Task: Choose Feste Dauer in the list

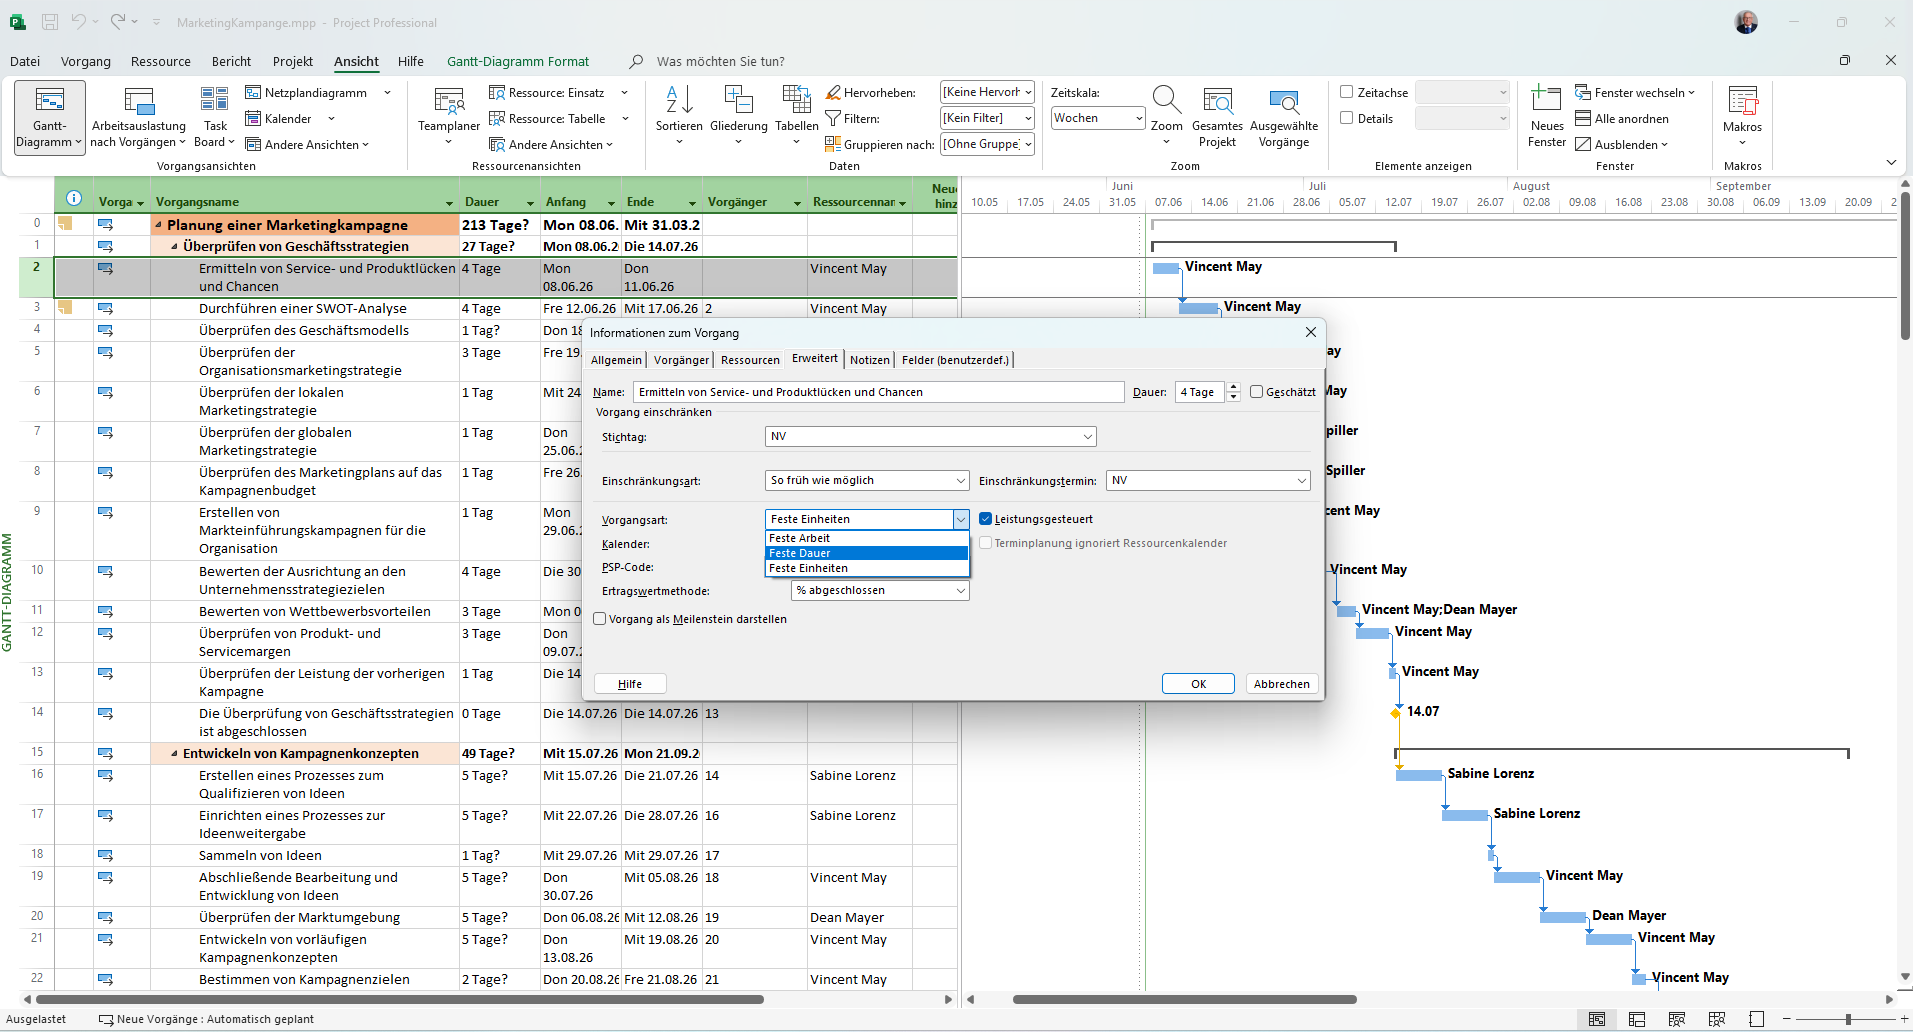Action: tap(867, 553)
